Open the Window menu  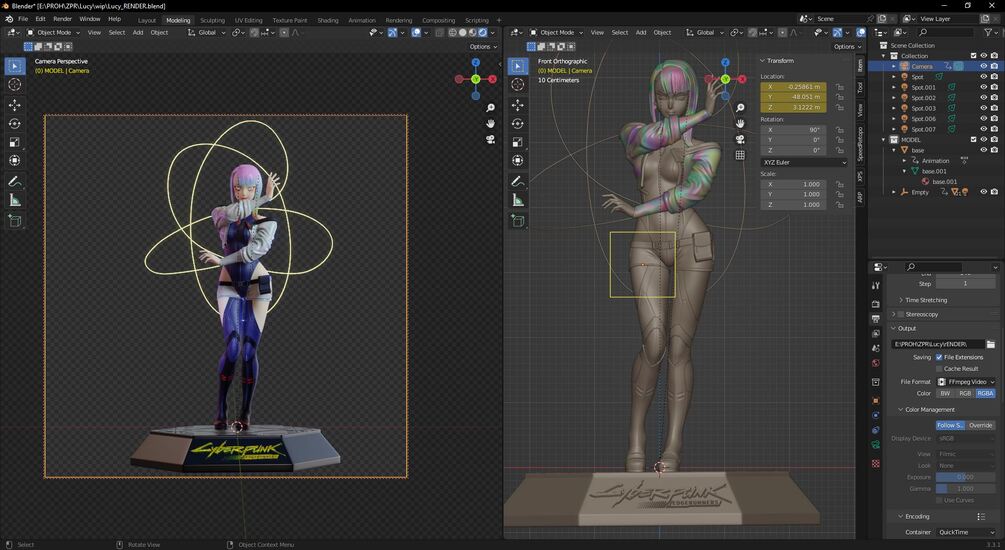point(89,19)
